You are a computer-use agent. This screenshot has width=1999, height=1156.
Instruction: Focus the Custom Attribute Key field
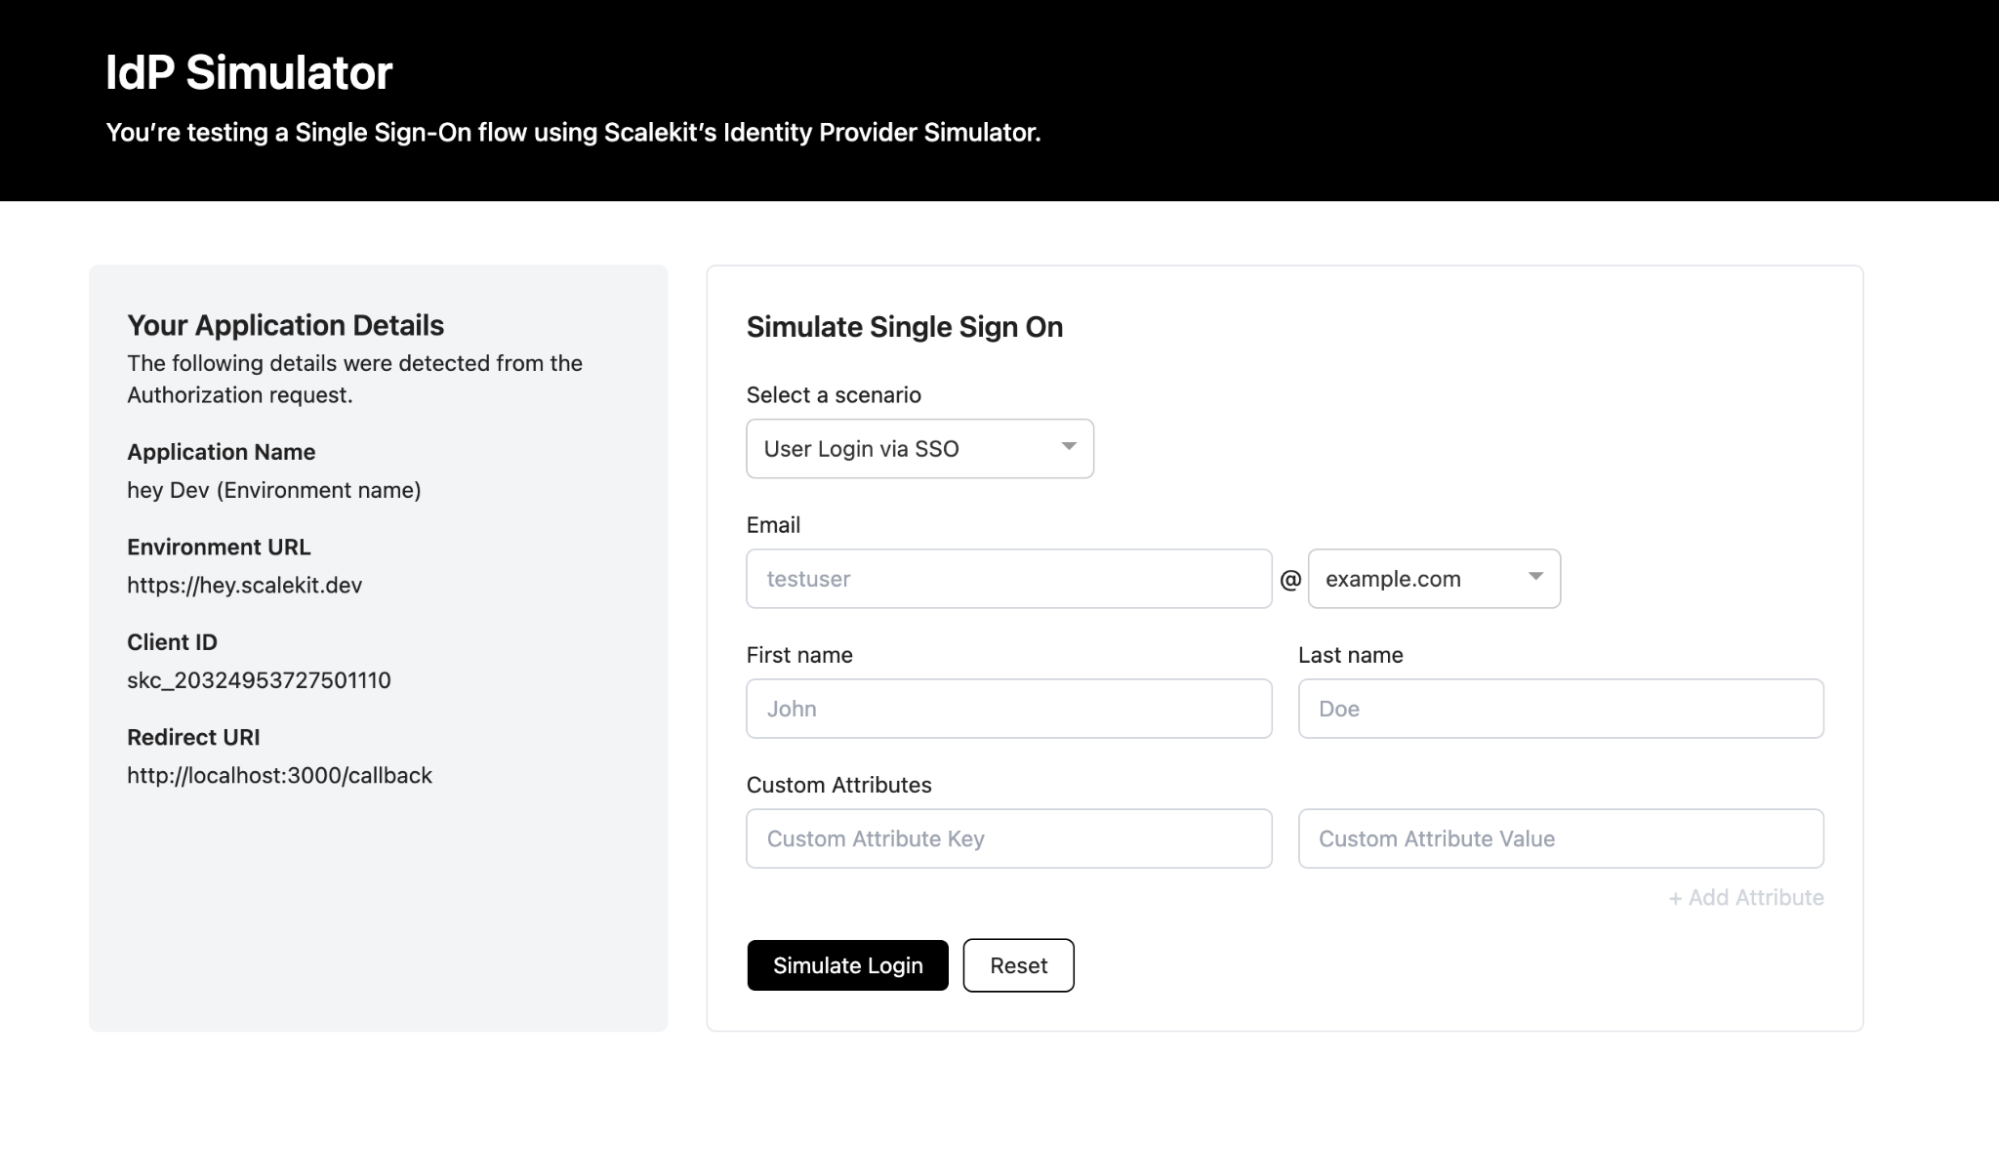1008,838
